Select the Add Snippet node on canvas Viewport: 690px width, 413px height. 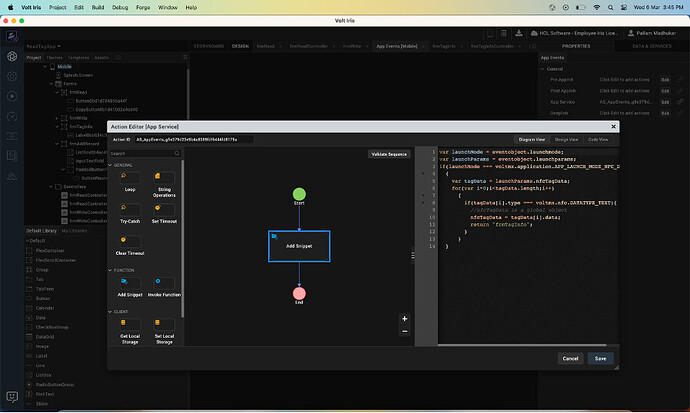coord(299,246)
